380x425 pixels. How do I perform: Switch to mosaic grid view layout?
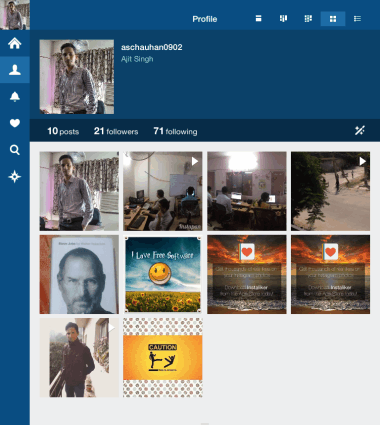[308, 19]
